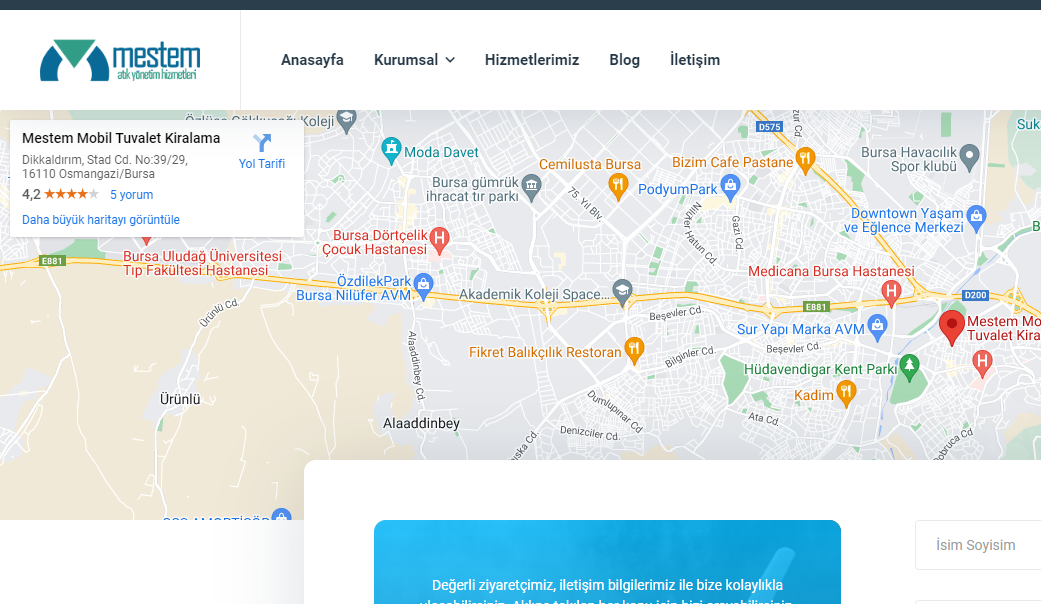
Task: Select Sur Yapı Marka AVM shopping pin
Action: point(877,327)
